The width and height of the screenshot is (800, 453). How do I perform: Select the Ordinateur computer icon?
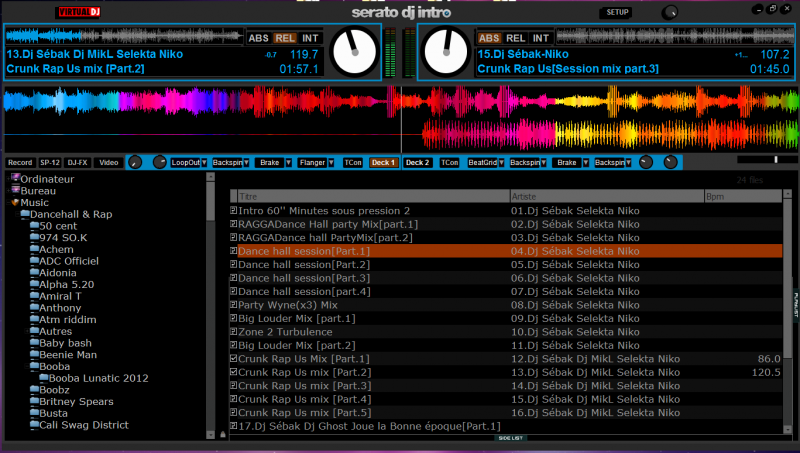(x=16, y=178)
